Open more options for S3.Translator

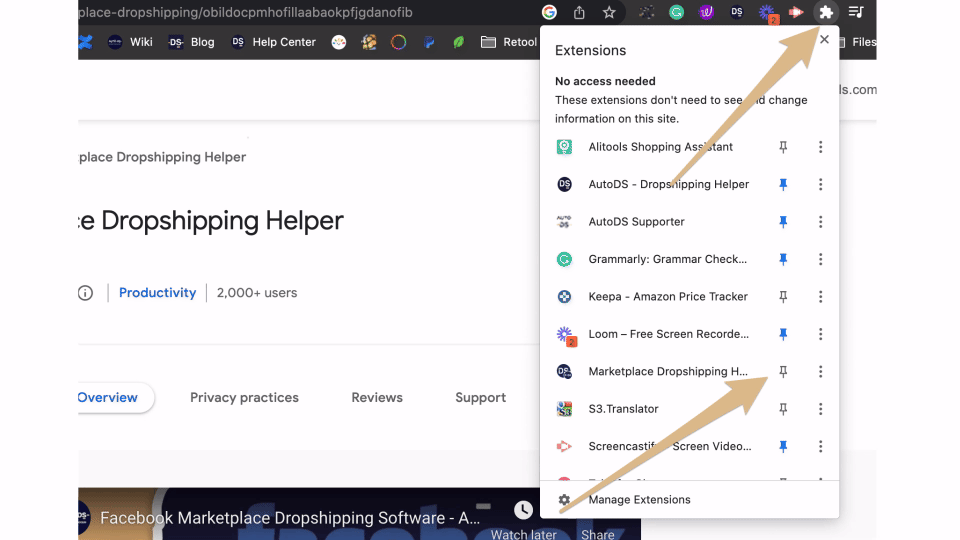tap(820, 408)
